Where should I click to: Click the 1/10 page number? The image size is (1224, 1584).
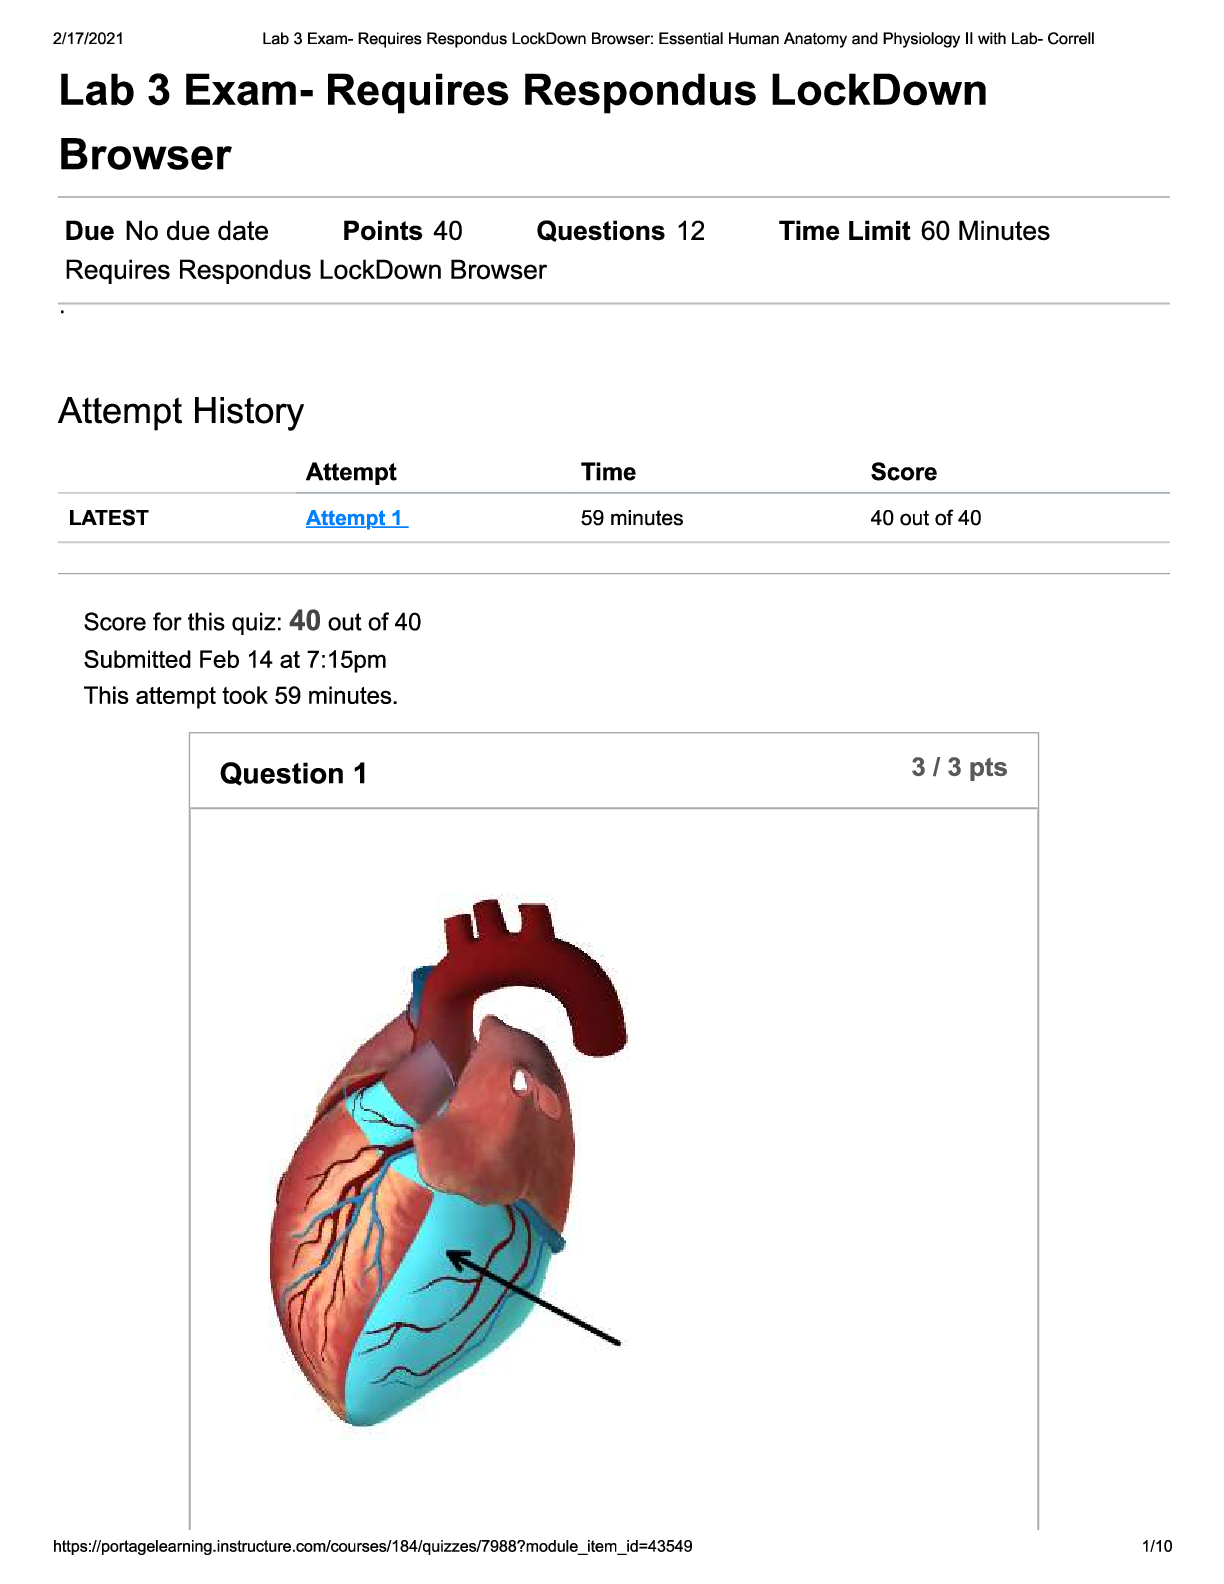click(x=1157, y=1546)
